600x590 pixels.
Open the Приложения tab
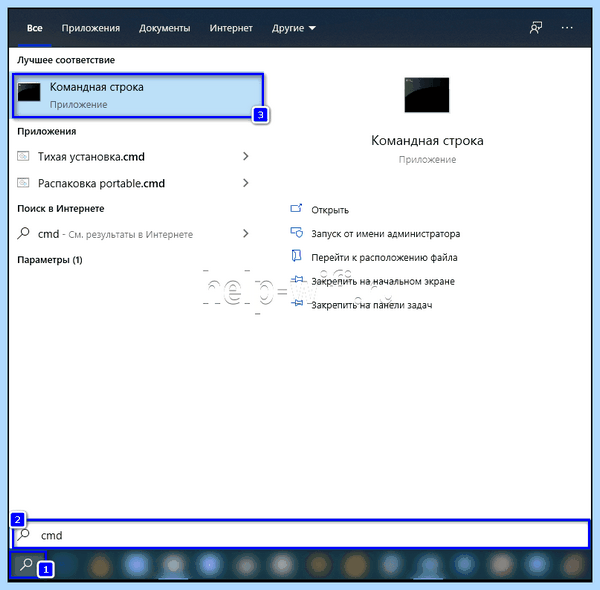[x=91, y=28]
